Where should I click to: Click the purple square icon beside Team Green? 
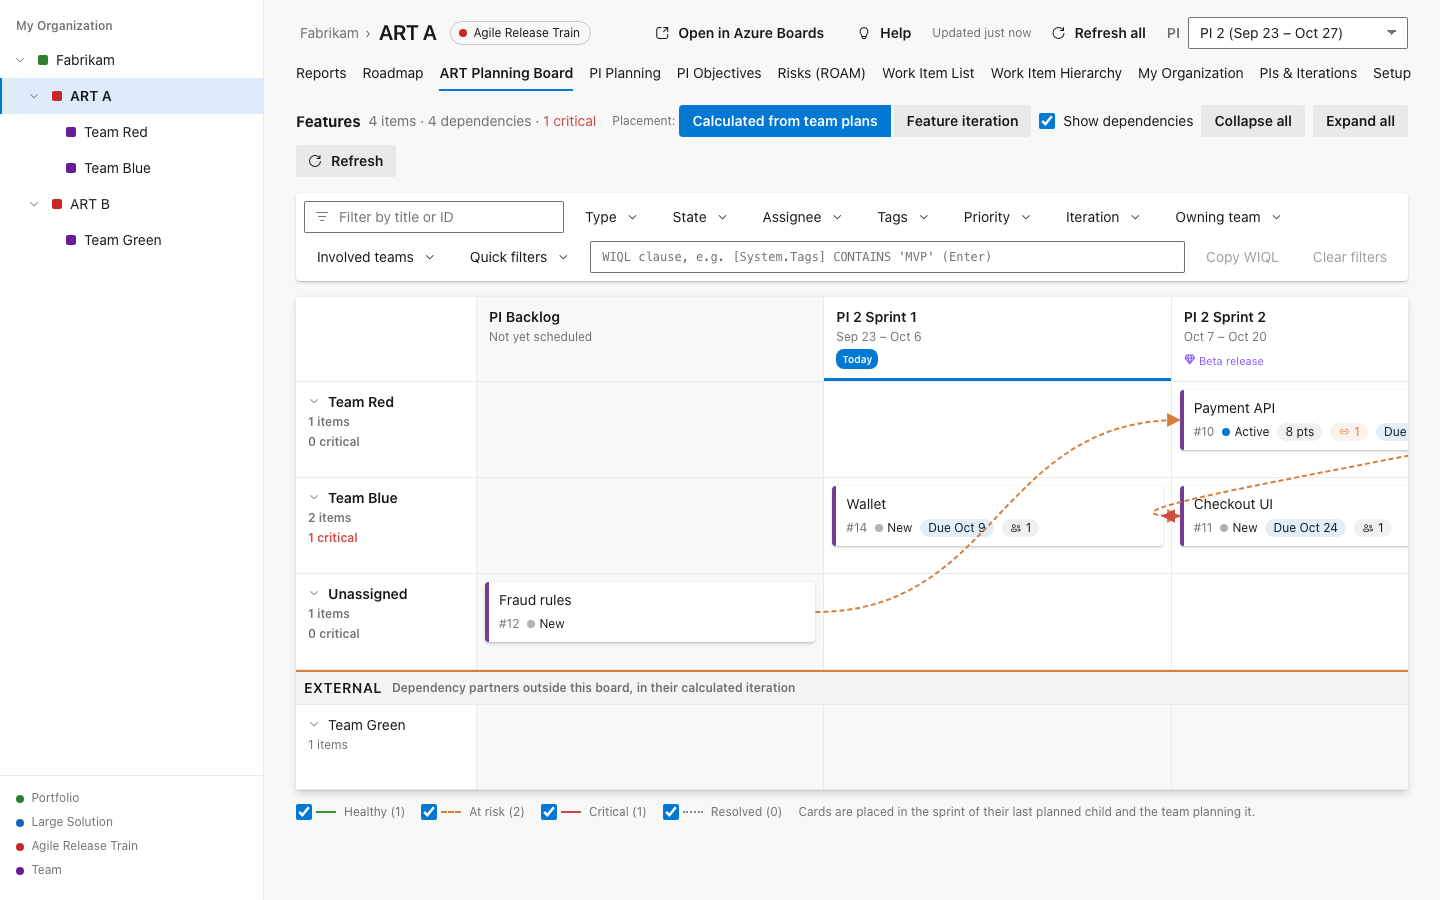point(71,240)
